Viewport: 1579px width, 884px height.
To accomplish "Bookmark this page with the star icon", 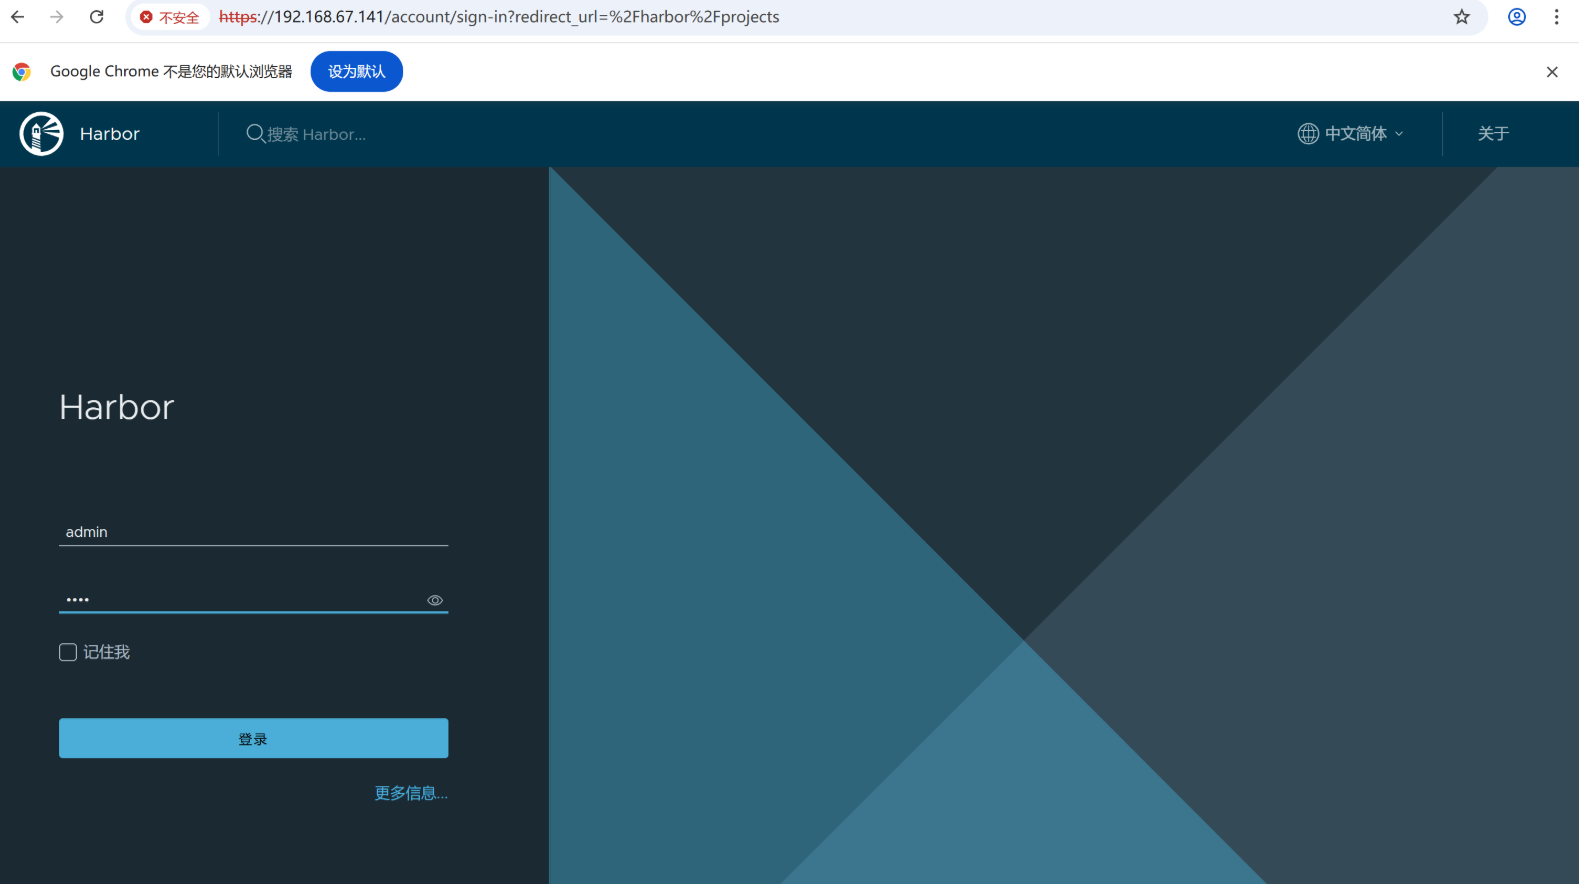I will [x=1462, y=17].
